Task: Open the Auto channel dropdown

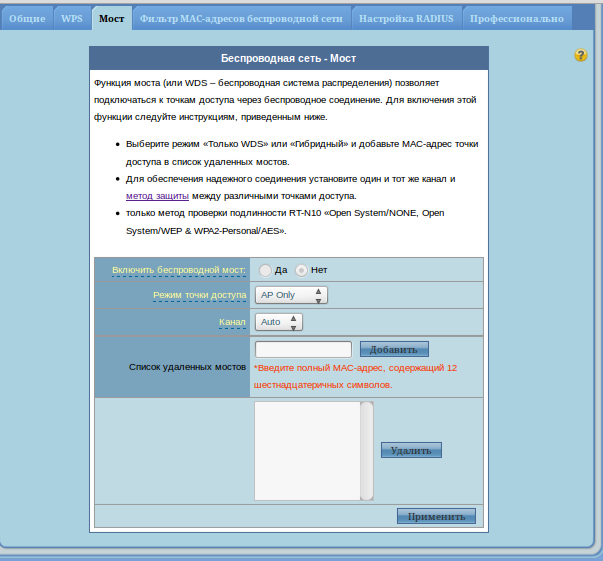Action: pos(278,322)
